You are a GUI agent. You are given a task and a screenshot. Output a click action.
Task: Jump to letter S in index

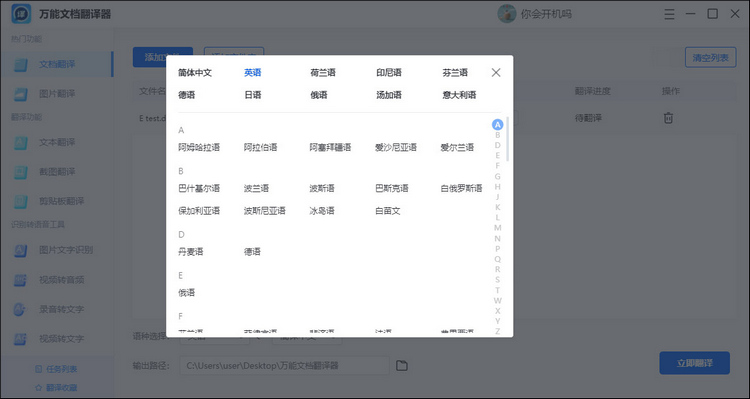(497, 280)
